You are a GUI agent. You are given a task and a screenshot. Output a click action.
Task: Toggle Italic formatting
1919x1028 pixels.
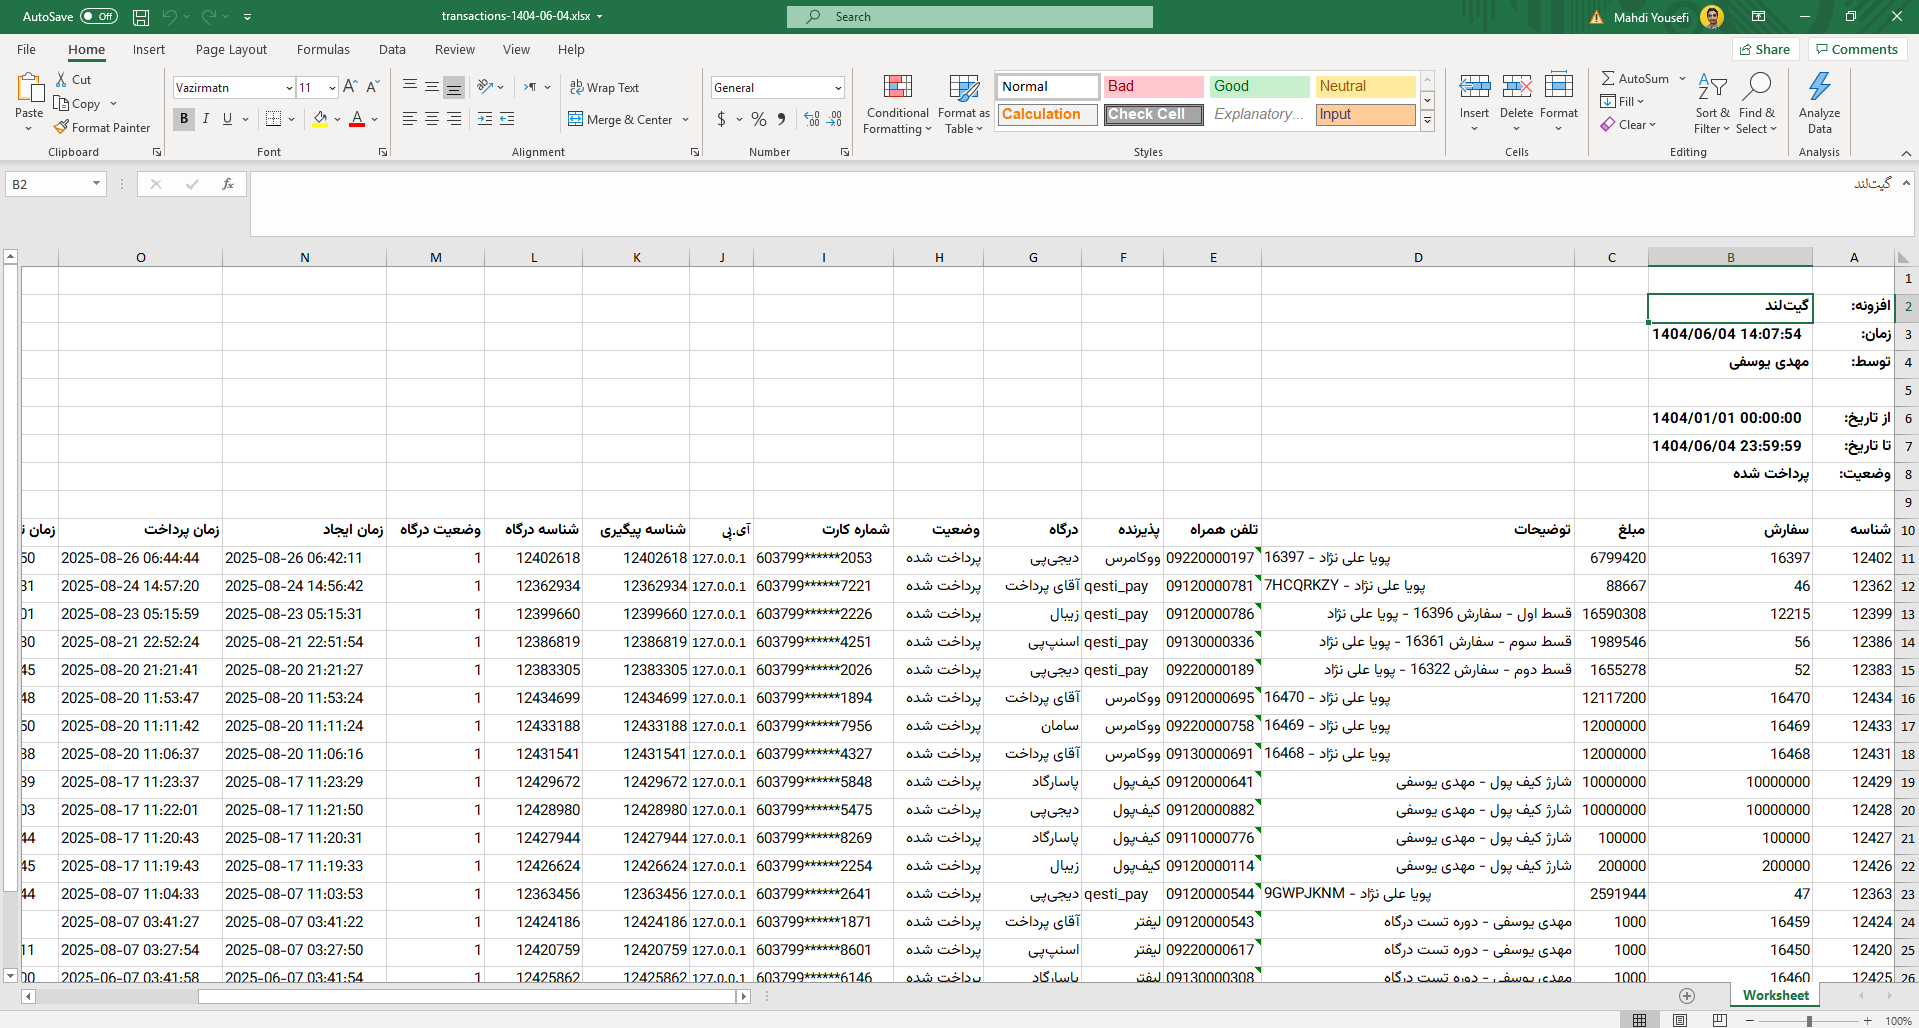(x=206, y=119)
